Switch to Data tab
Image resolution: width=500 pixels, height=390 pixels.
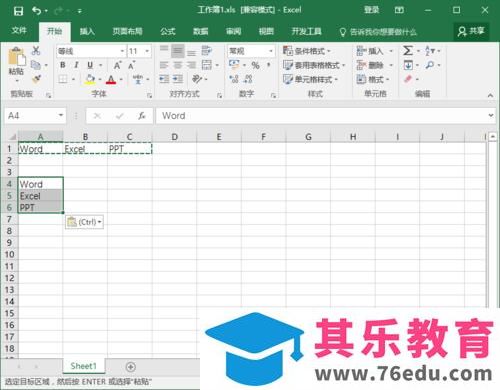(x=201, y=32)
